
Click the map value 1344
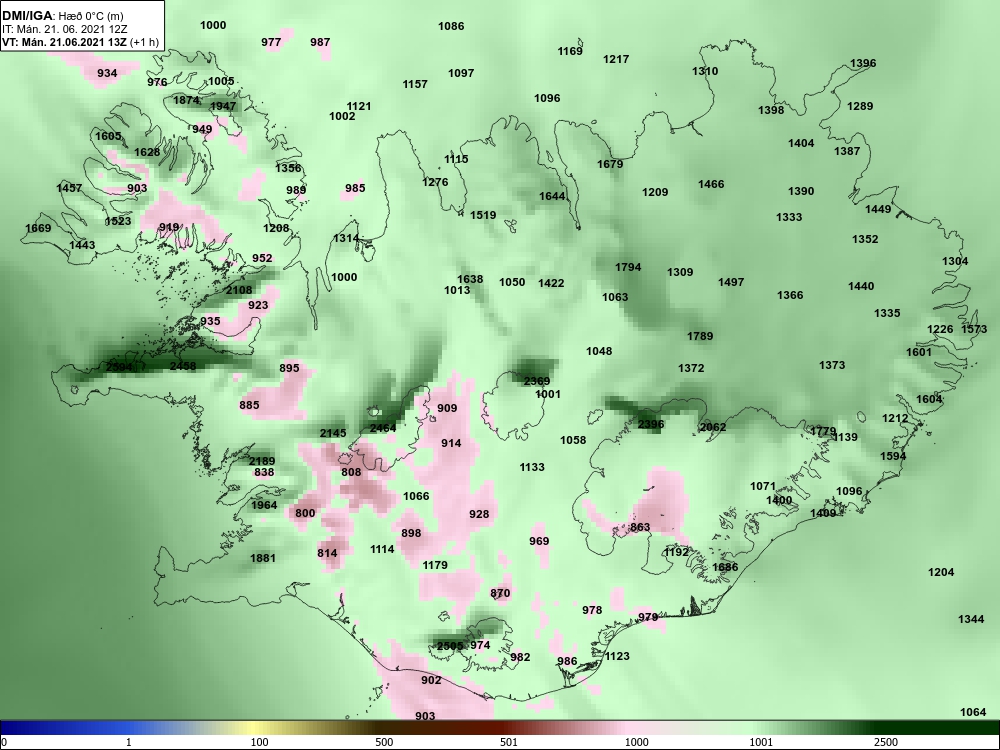coord(971,619)
